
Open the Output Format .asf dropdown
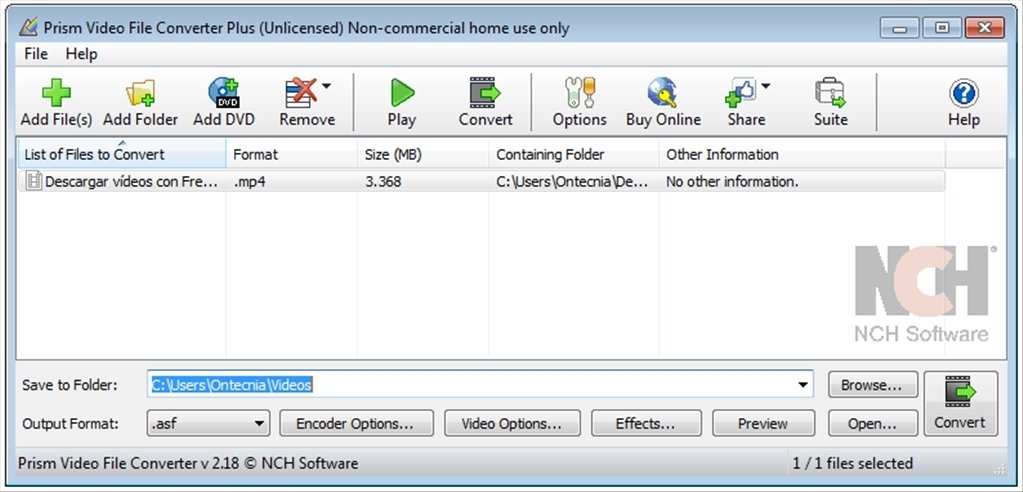click(x=209, y=423)
